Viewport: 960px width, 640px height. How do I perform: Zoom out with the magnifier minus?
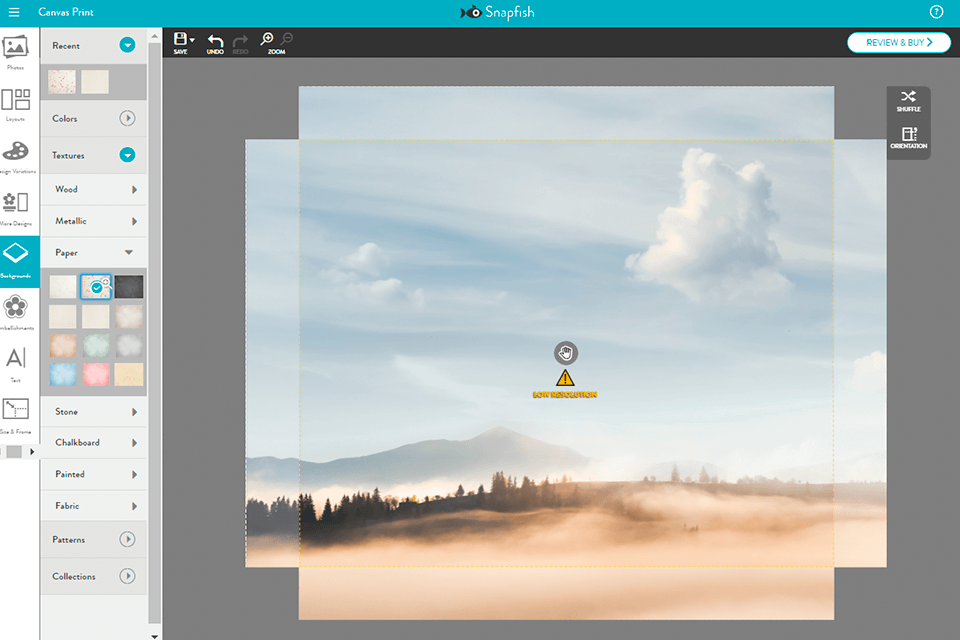tap(287, 39)
